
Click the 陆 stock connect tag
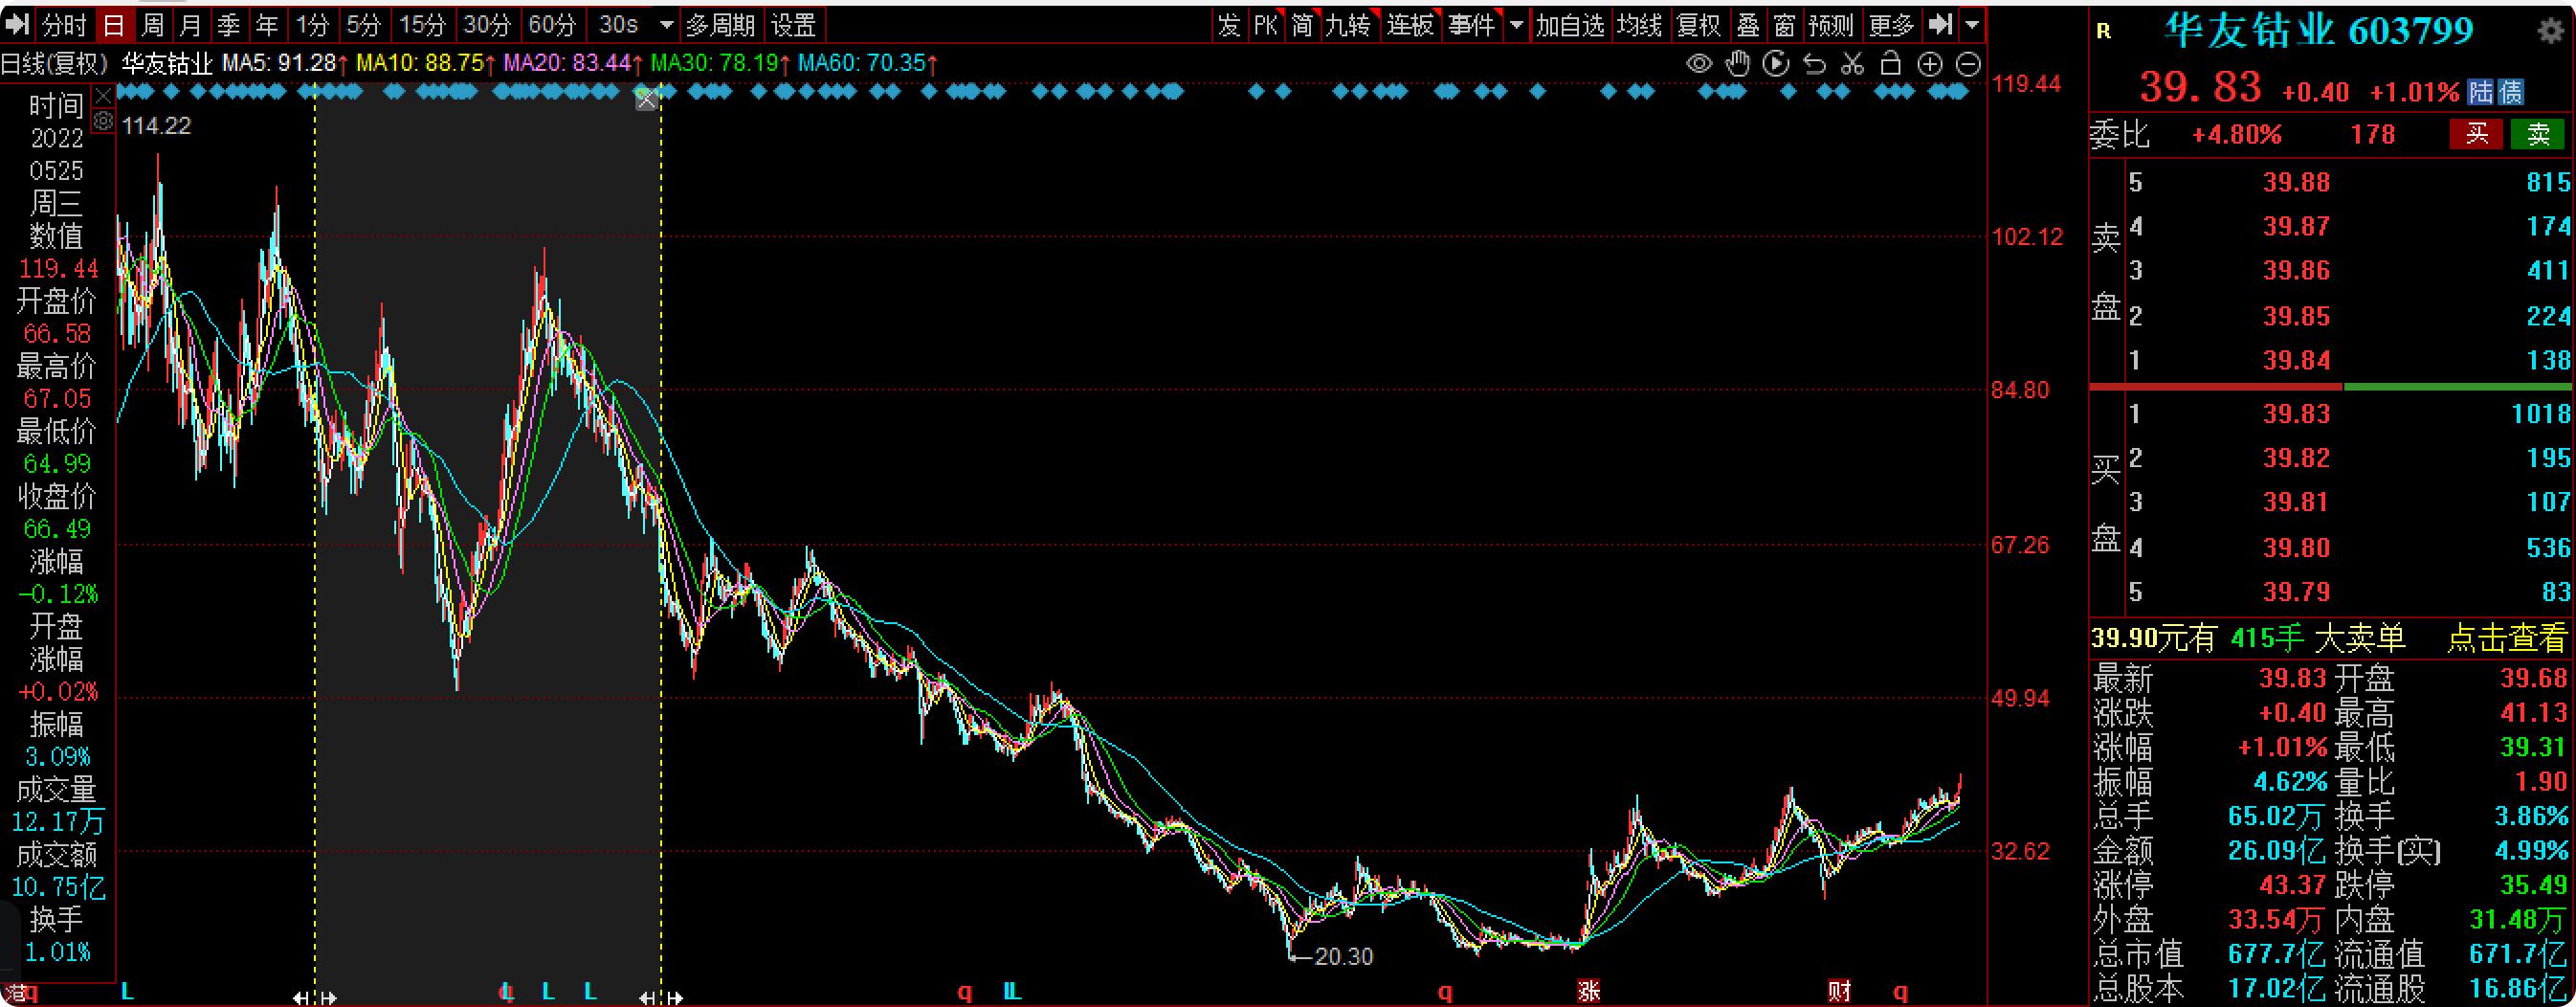[2480, 92]
